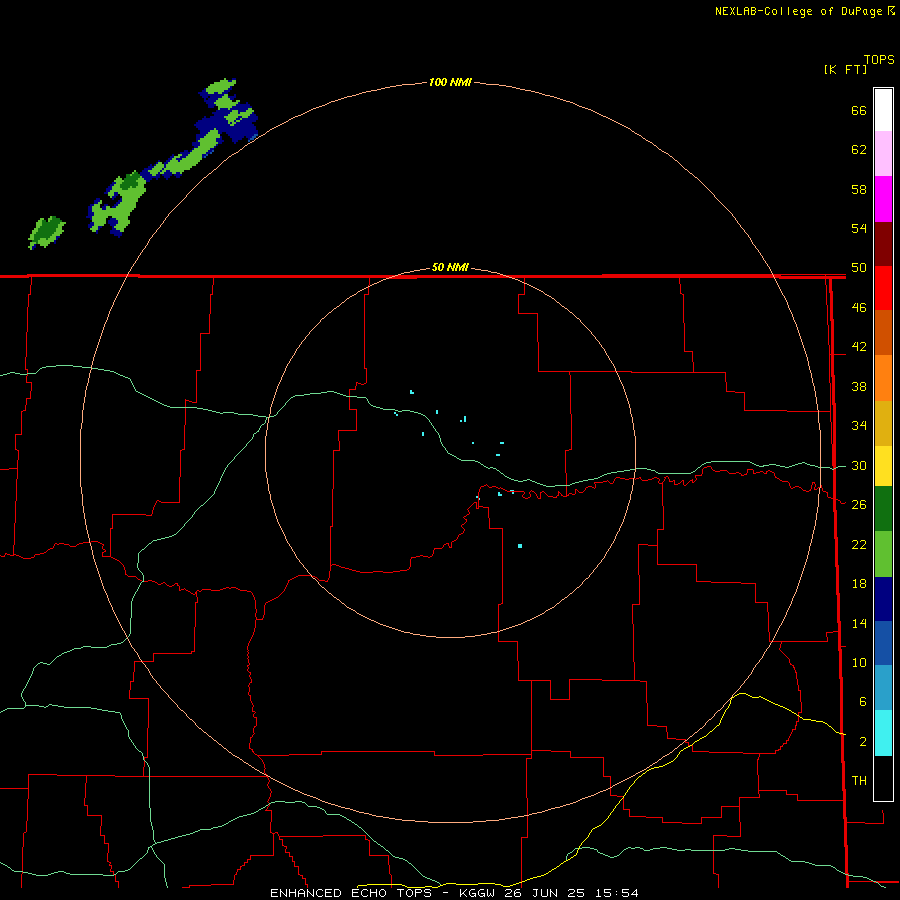Viewport: 900px width, 900px height.
Task: Click the '38' scale value
Action: coord(859,386)
